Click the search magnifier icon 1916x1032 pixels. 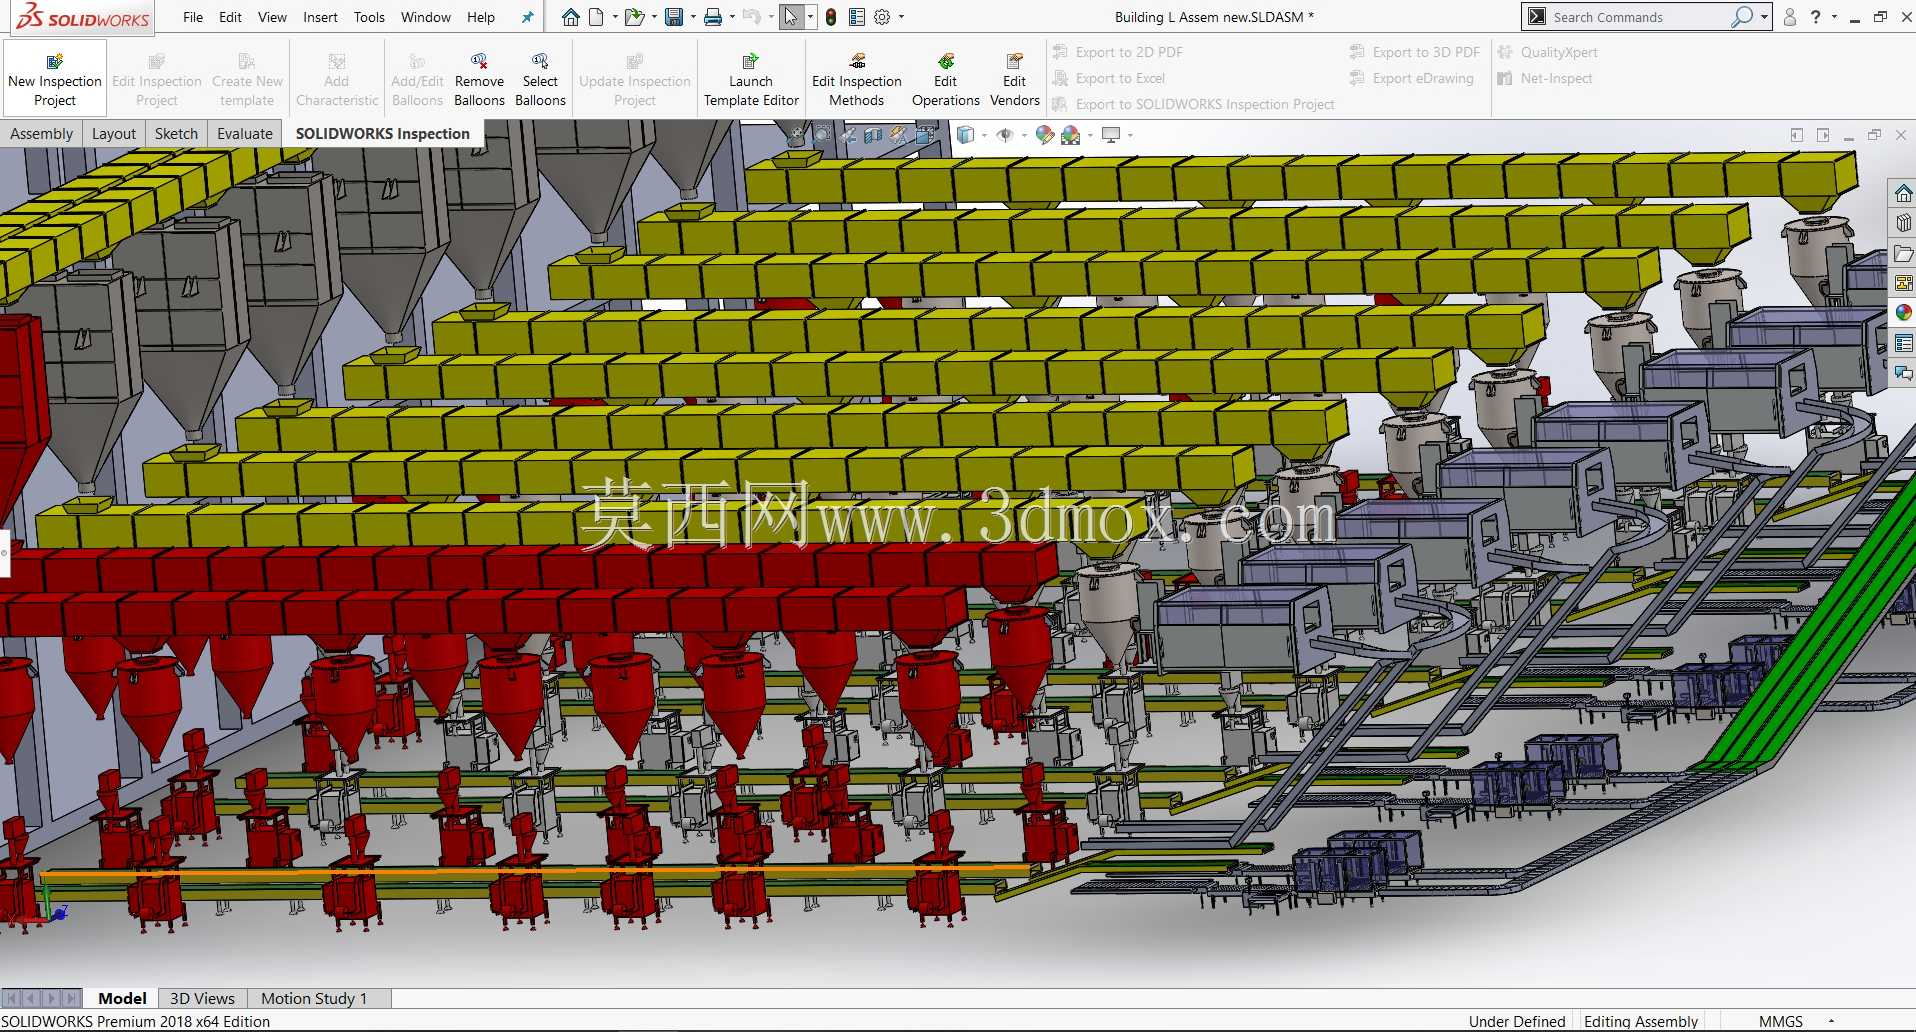[1742, 17]
